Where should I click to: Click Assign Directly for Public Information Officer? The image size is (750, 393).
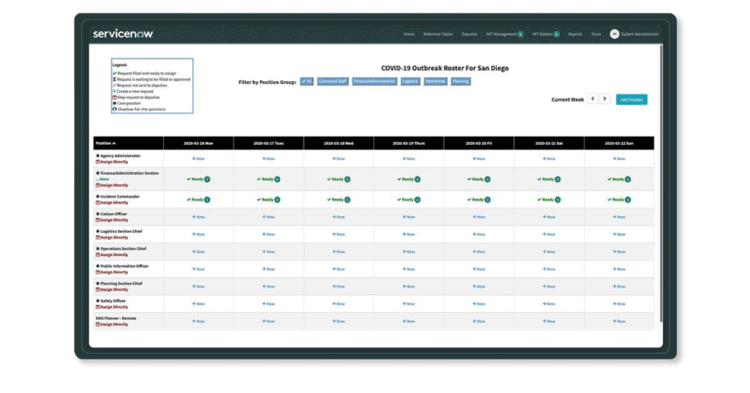coord(112,272)
